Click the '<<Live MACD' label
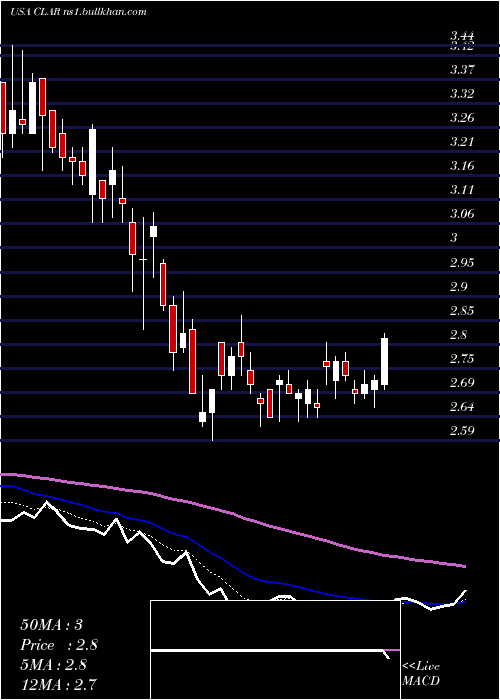The image size is (500, 700). point(421,673)
